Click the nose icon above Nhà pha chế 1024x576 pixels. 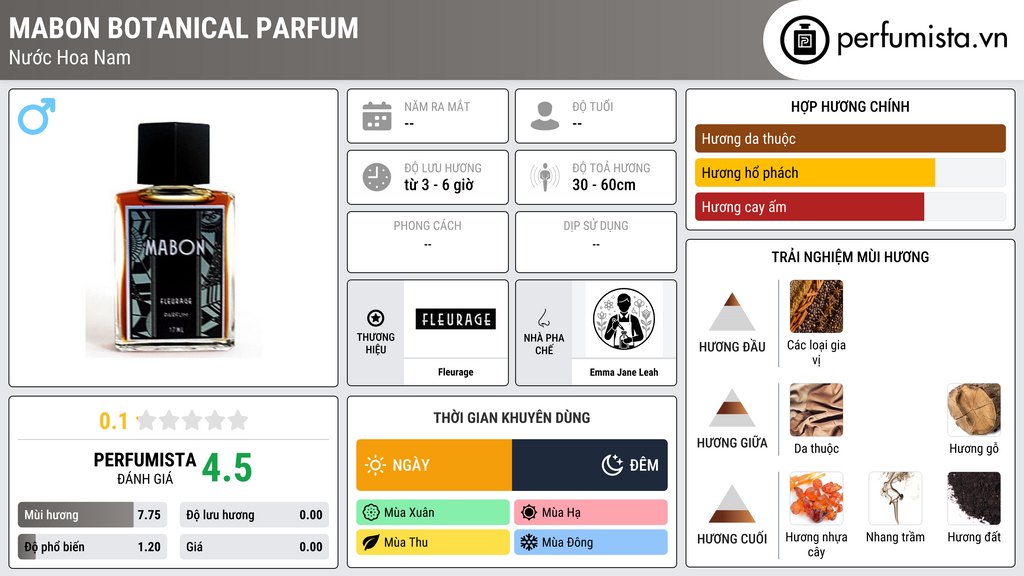pos(543,318)
